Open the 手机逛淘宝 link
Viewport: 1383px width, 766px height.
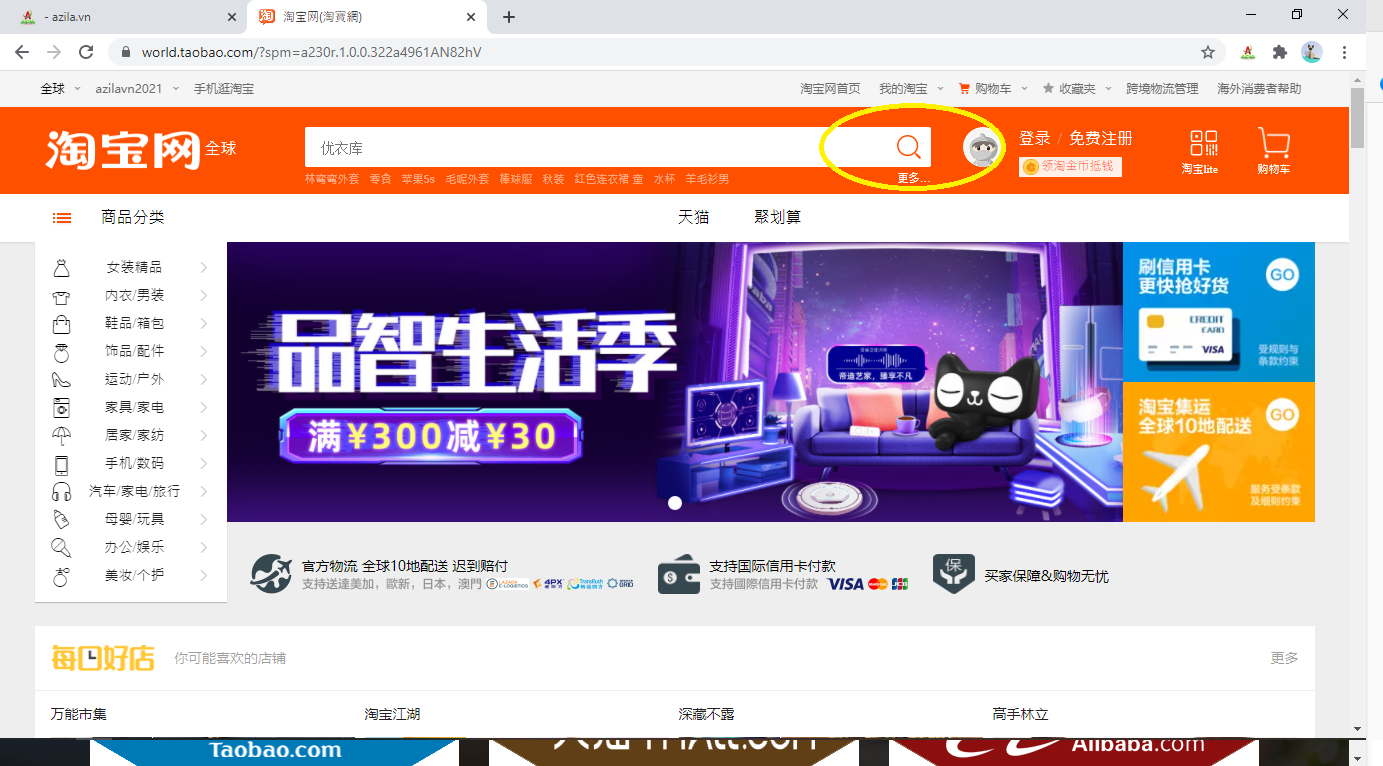pos(224,89)
